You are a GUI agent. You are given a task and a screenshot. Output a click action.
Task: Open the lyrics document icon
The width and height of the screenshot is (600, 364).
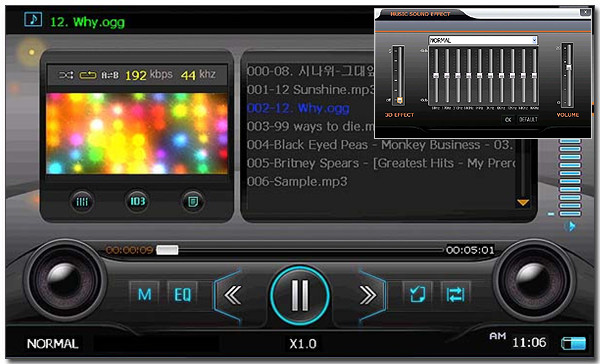pos(192,201)
